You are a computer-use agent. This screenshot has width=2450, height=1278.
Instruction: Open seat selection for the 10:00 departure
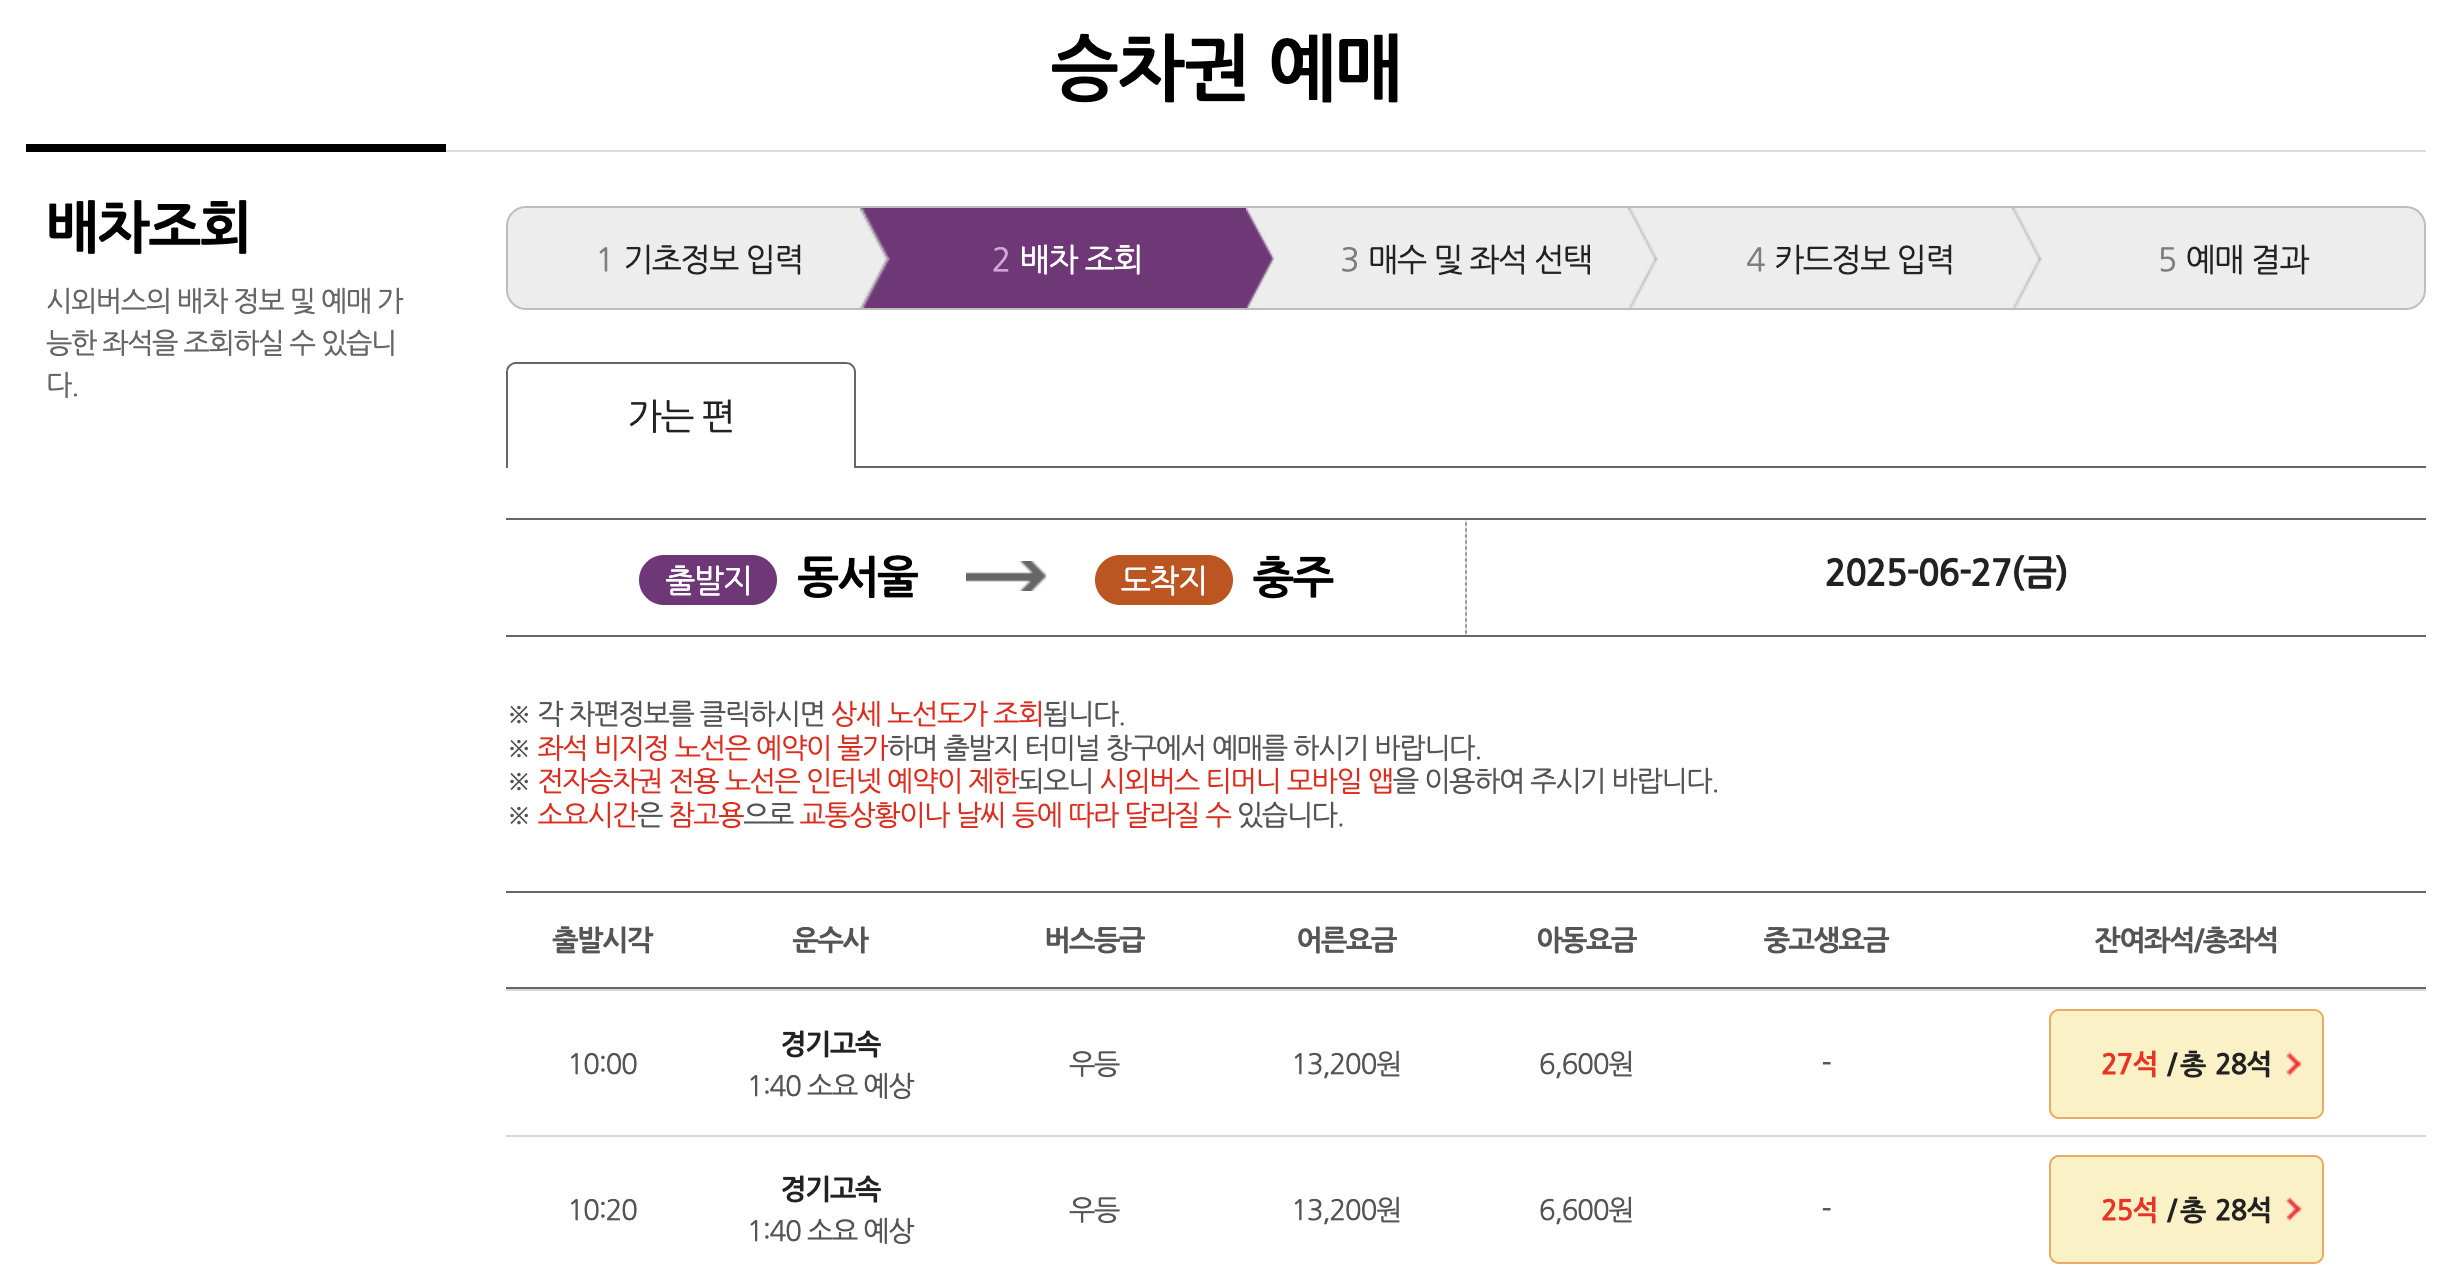pyautogui.click(x=2186, y=1063)
